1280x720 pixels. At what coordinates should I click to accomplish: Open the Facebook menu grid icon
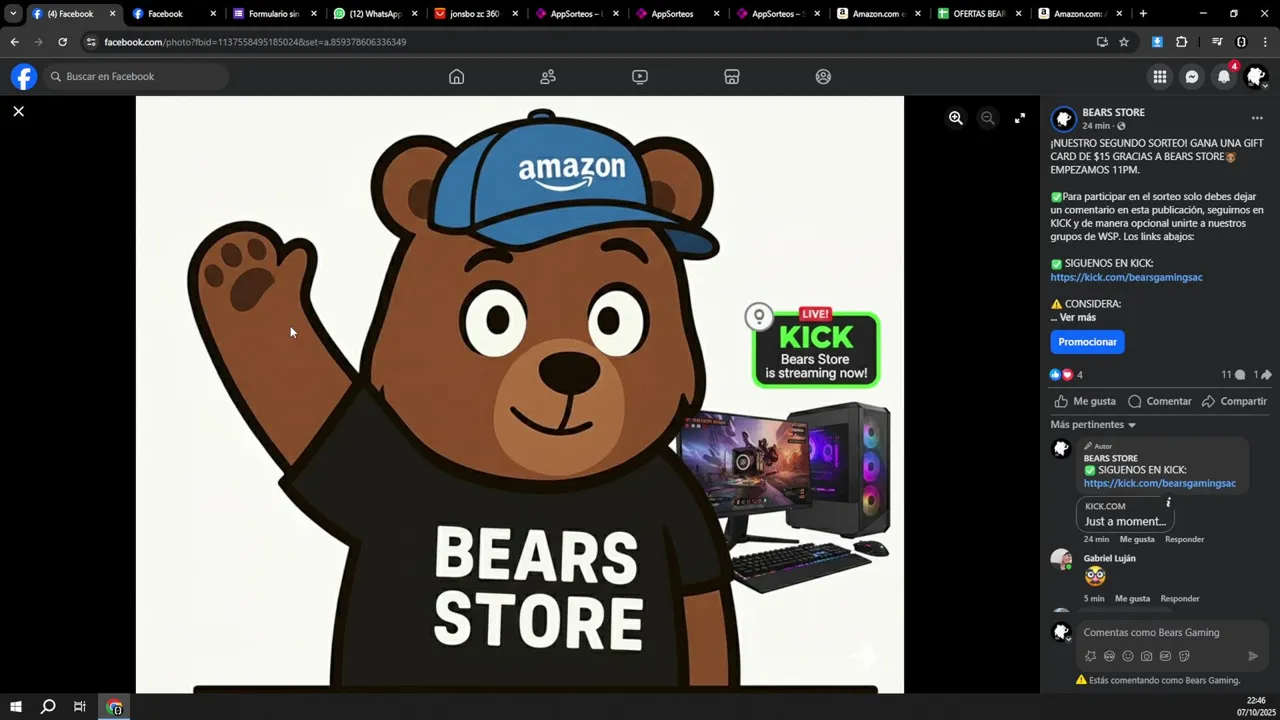point(1160,77)
